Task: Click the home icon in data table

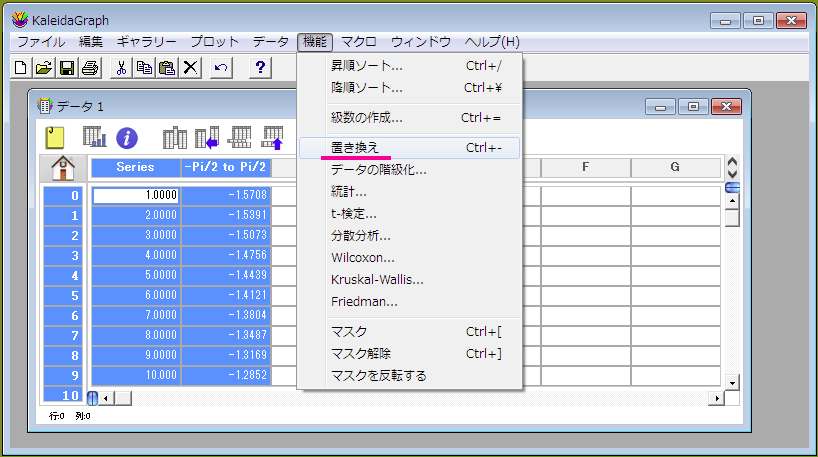Action: click(x=63, y=168)
